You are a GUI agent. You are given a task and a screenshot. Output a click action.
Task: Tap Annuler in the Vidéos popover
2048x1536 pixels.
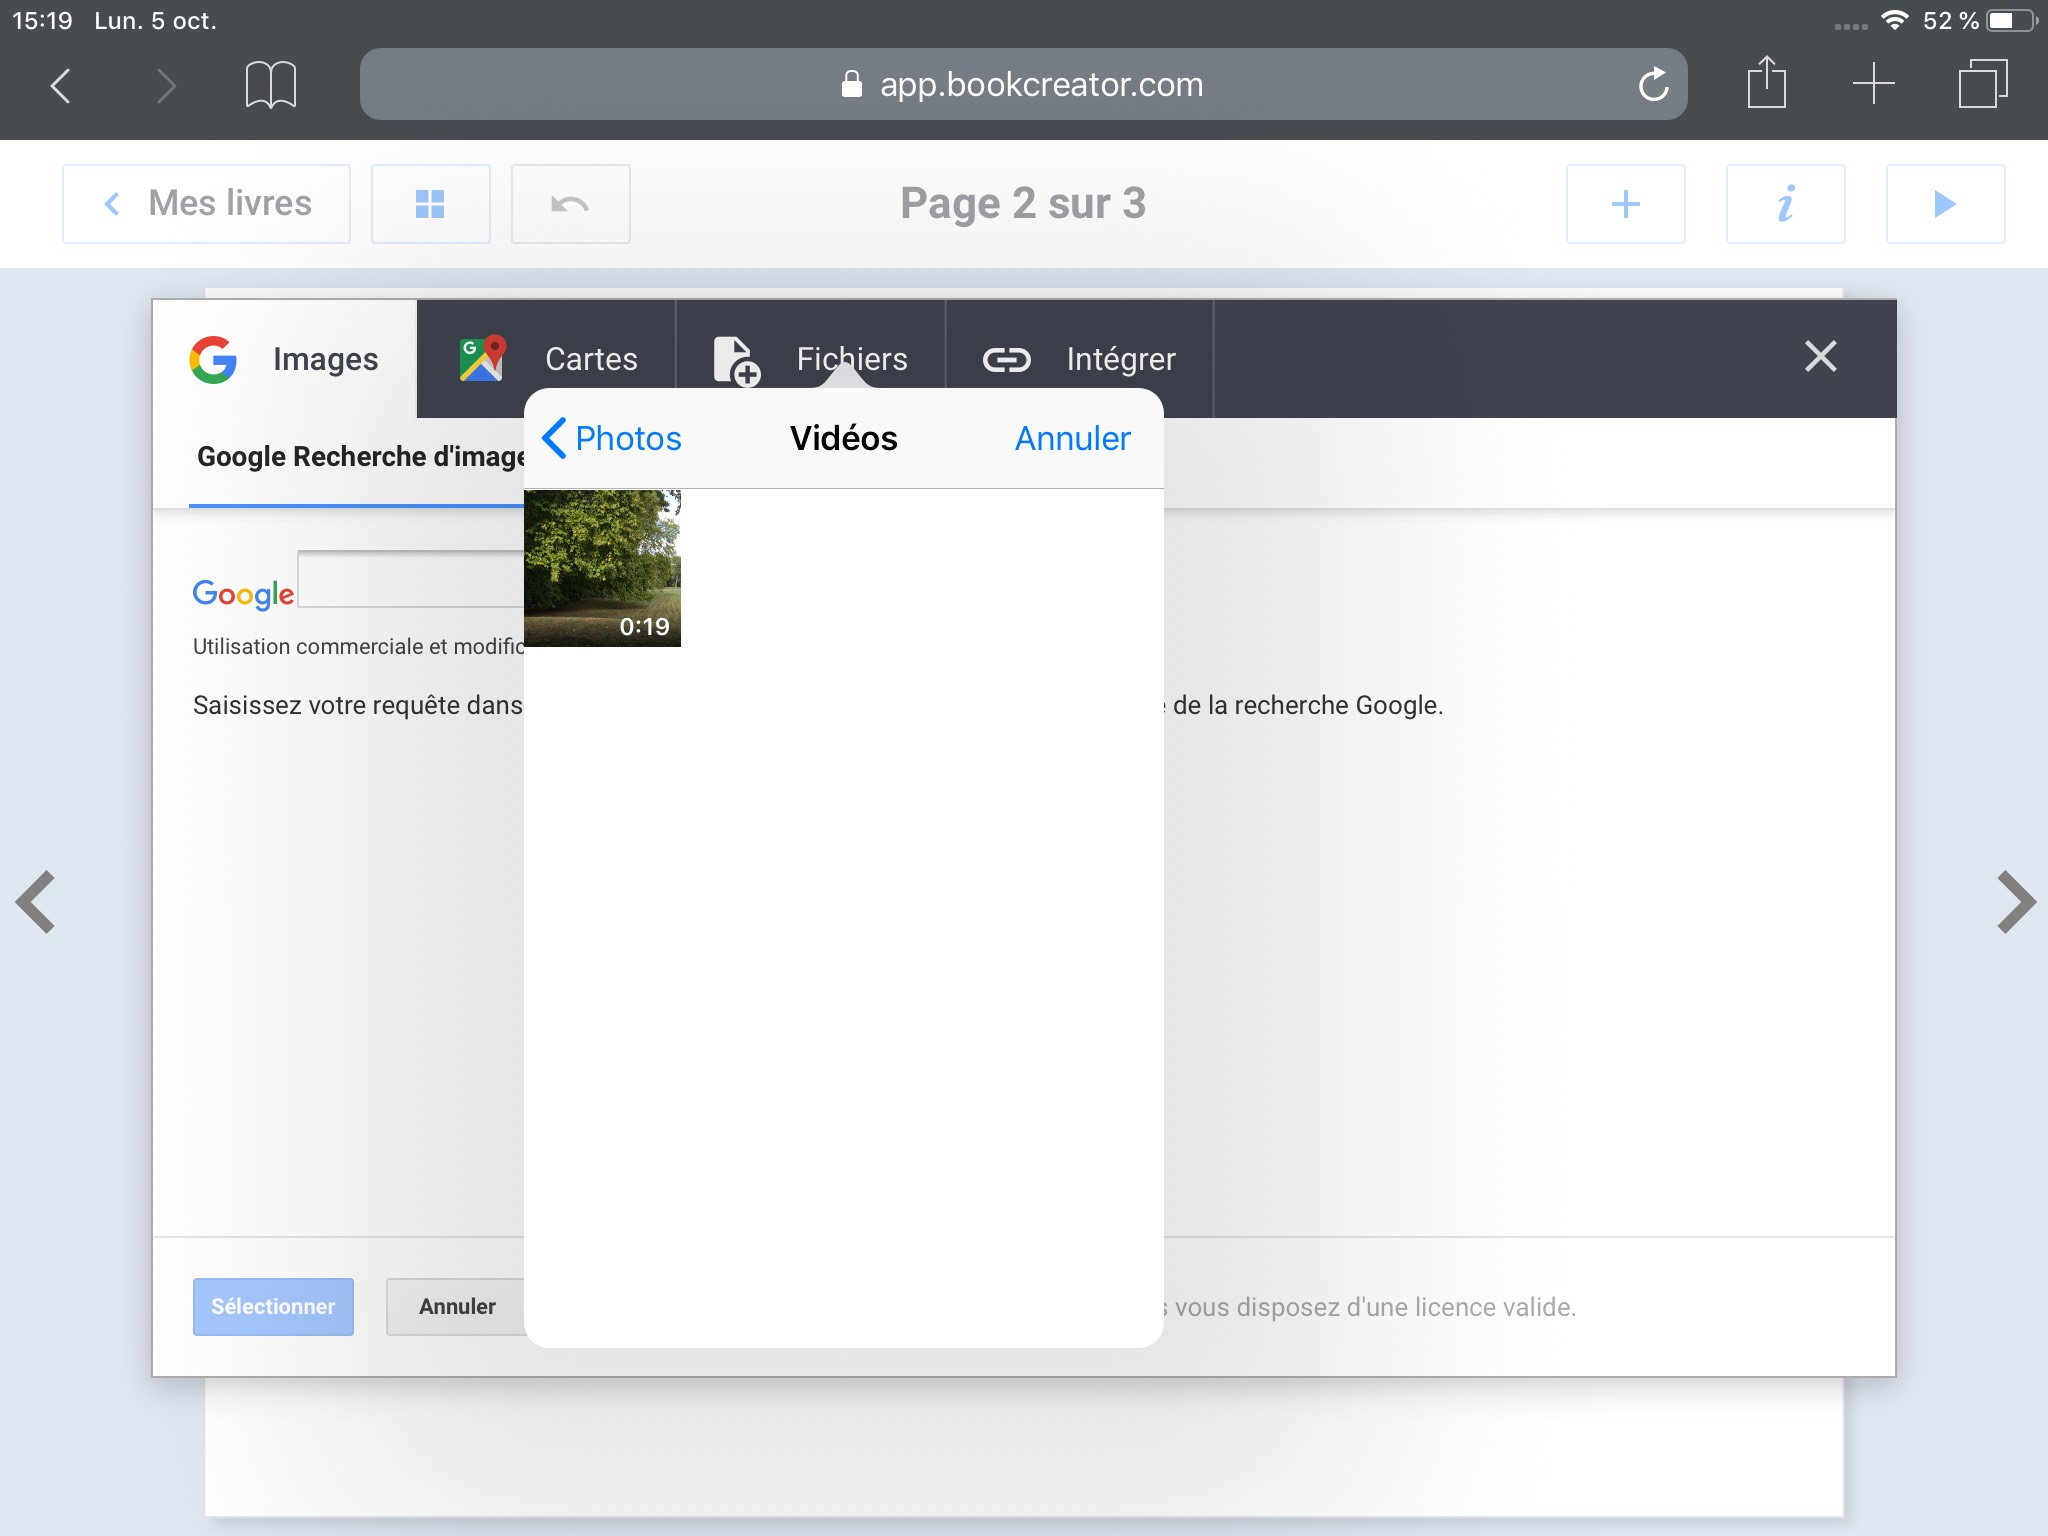[x=1072, y=438]
